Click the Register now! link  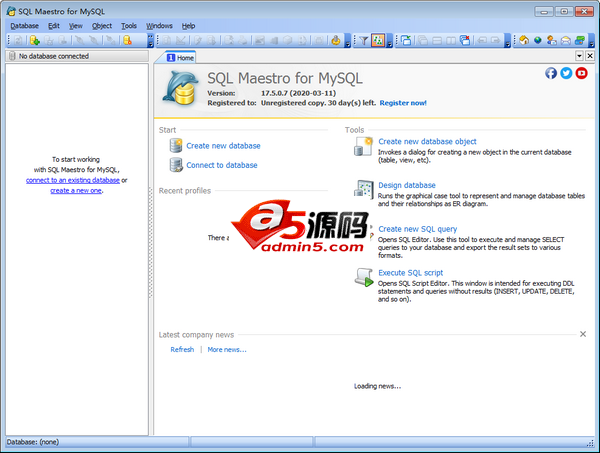[403, 103]
